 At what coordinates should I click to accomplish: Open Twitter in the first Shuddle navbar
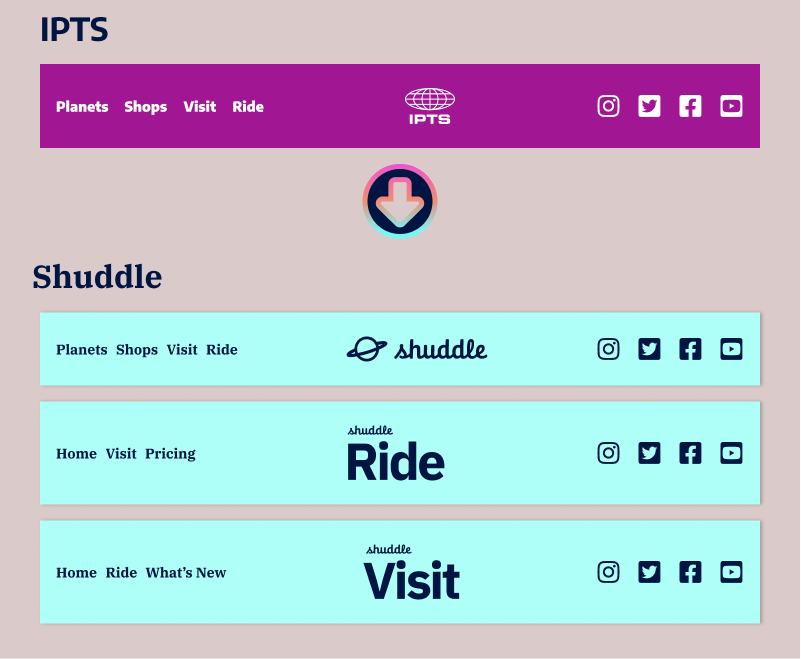650,349
